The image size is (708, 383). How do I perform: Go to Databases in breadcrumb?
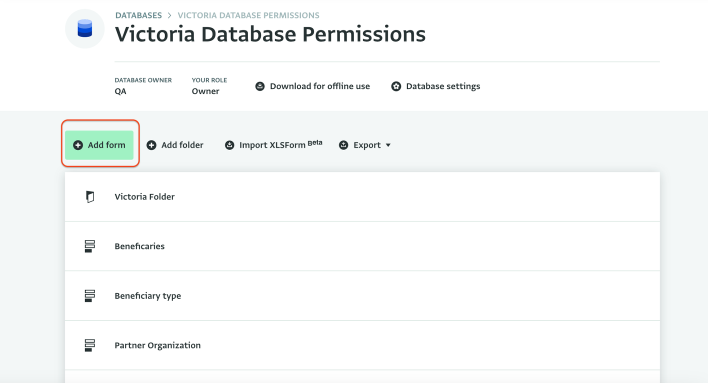click(138, 15)
